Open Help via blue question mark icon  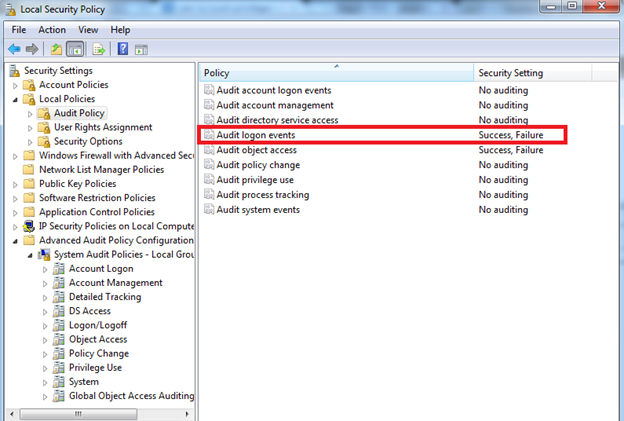(123, 49)
